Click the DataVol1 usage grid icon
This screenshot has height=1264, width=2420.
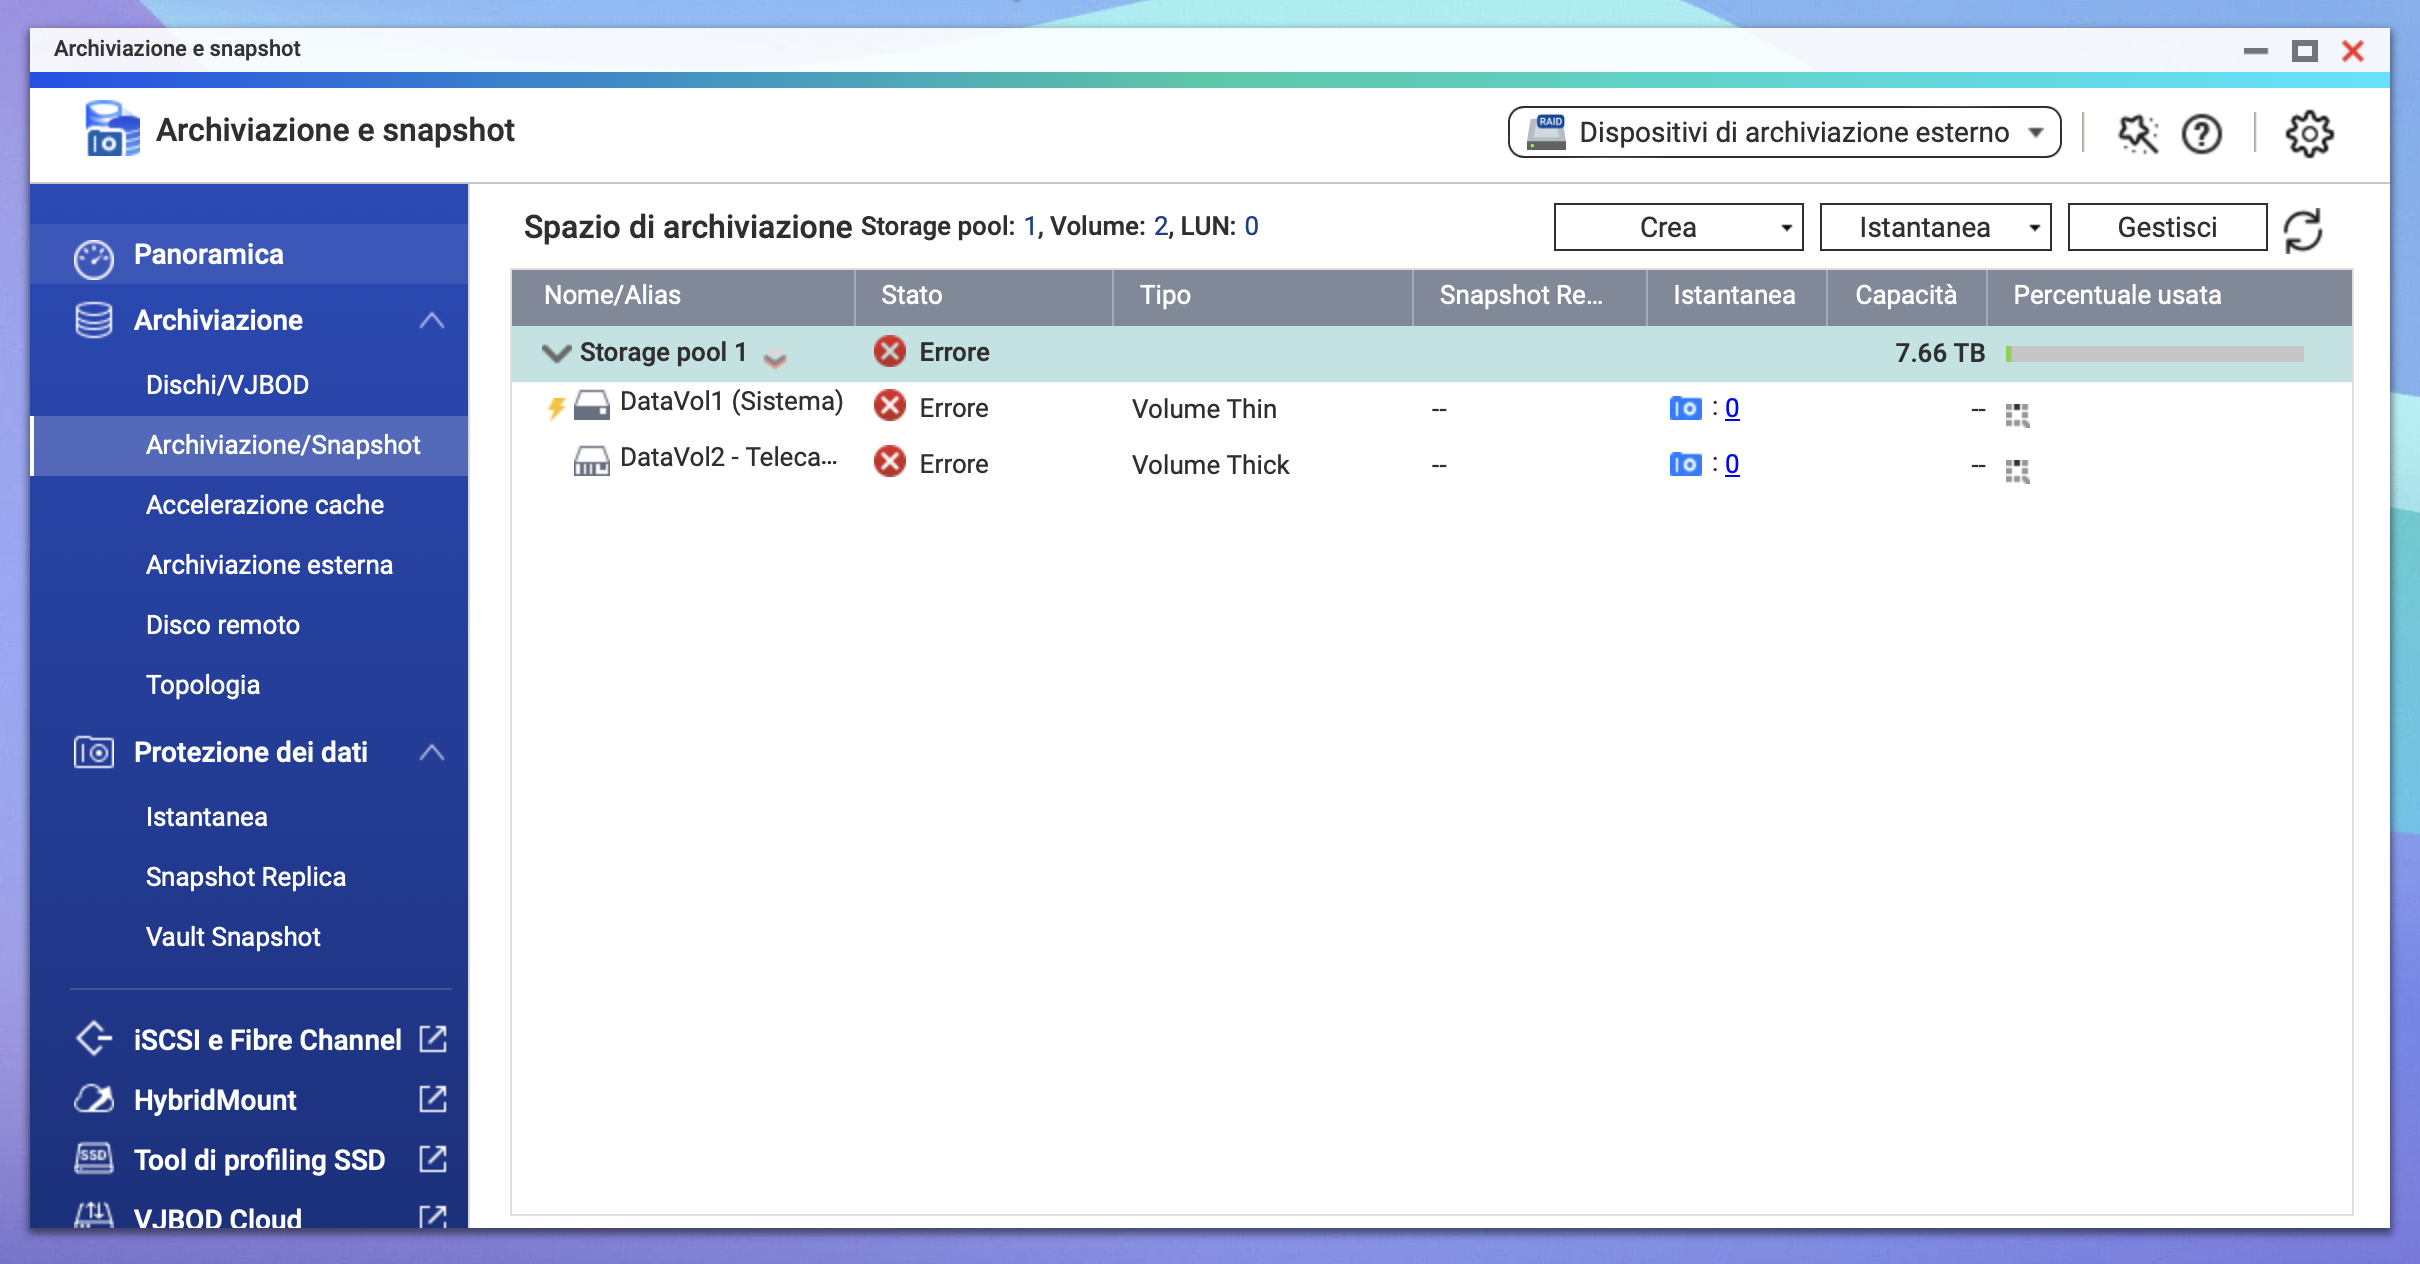2016,414
